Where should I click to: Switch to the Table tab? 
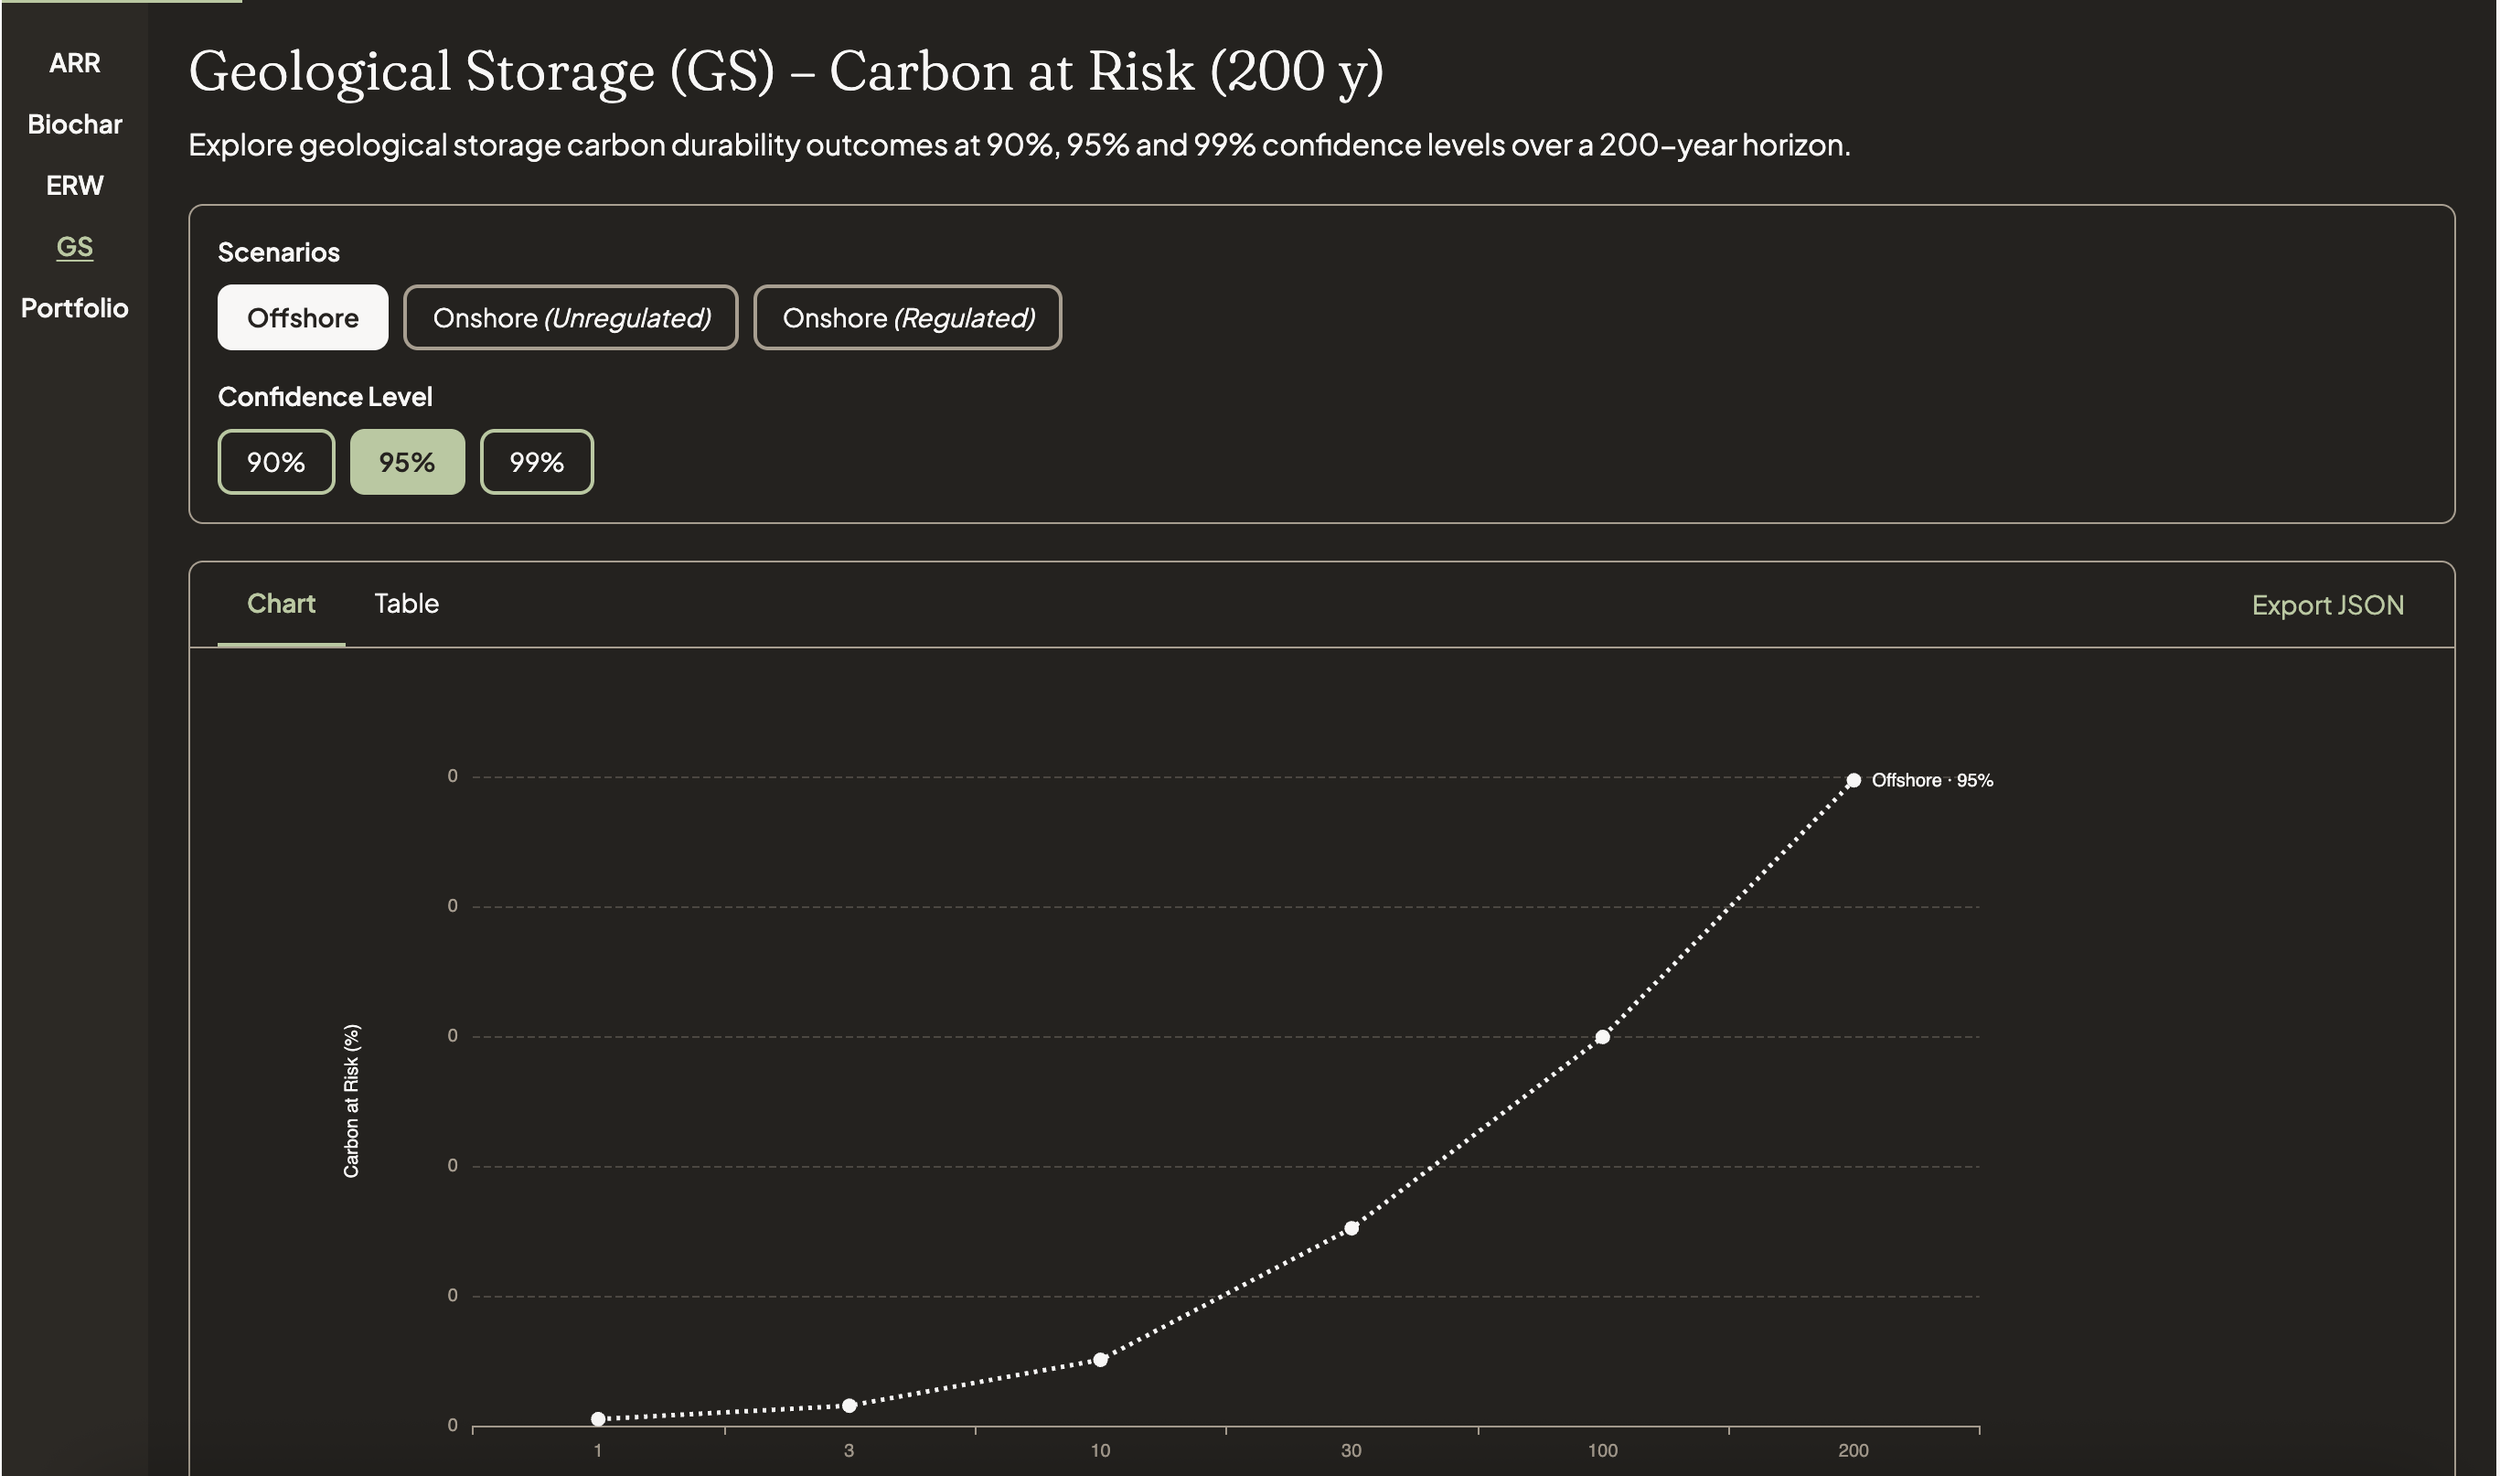point(407,603)
